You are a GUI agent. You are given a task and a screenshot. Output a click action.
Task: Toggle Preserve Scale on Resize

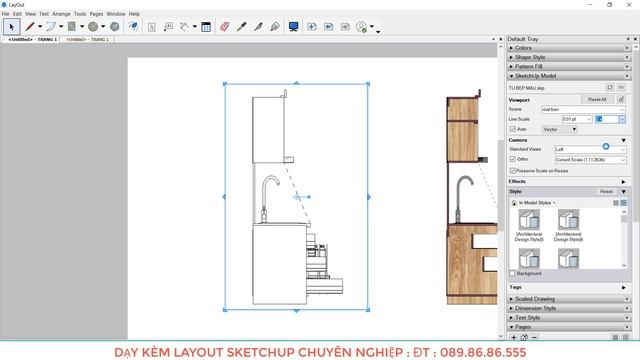(x=513, y=171)
